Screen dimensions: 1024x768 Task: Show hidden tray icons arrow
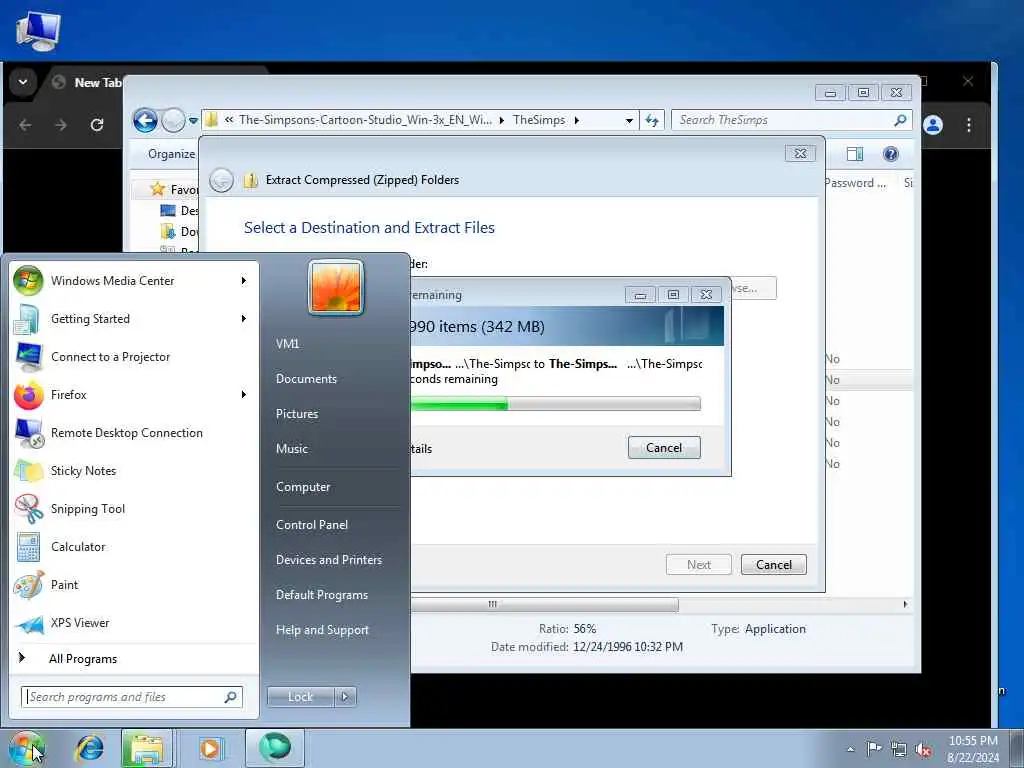(x=850, y=749)
